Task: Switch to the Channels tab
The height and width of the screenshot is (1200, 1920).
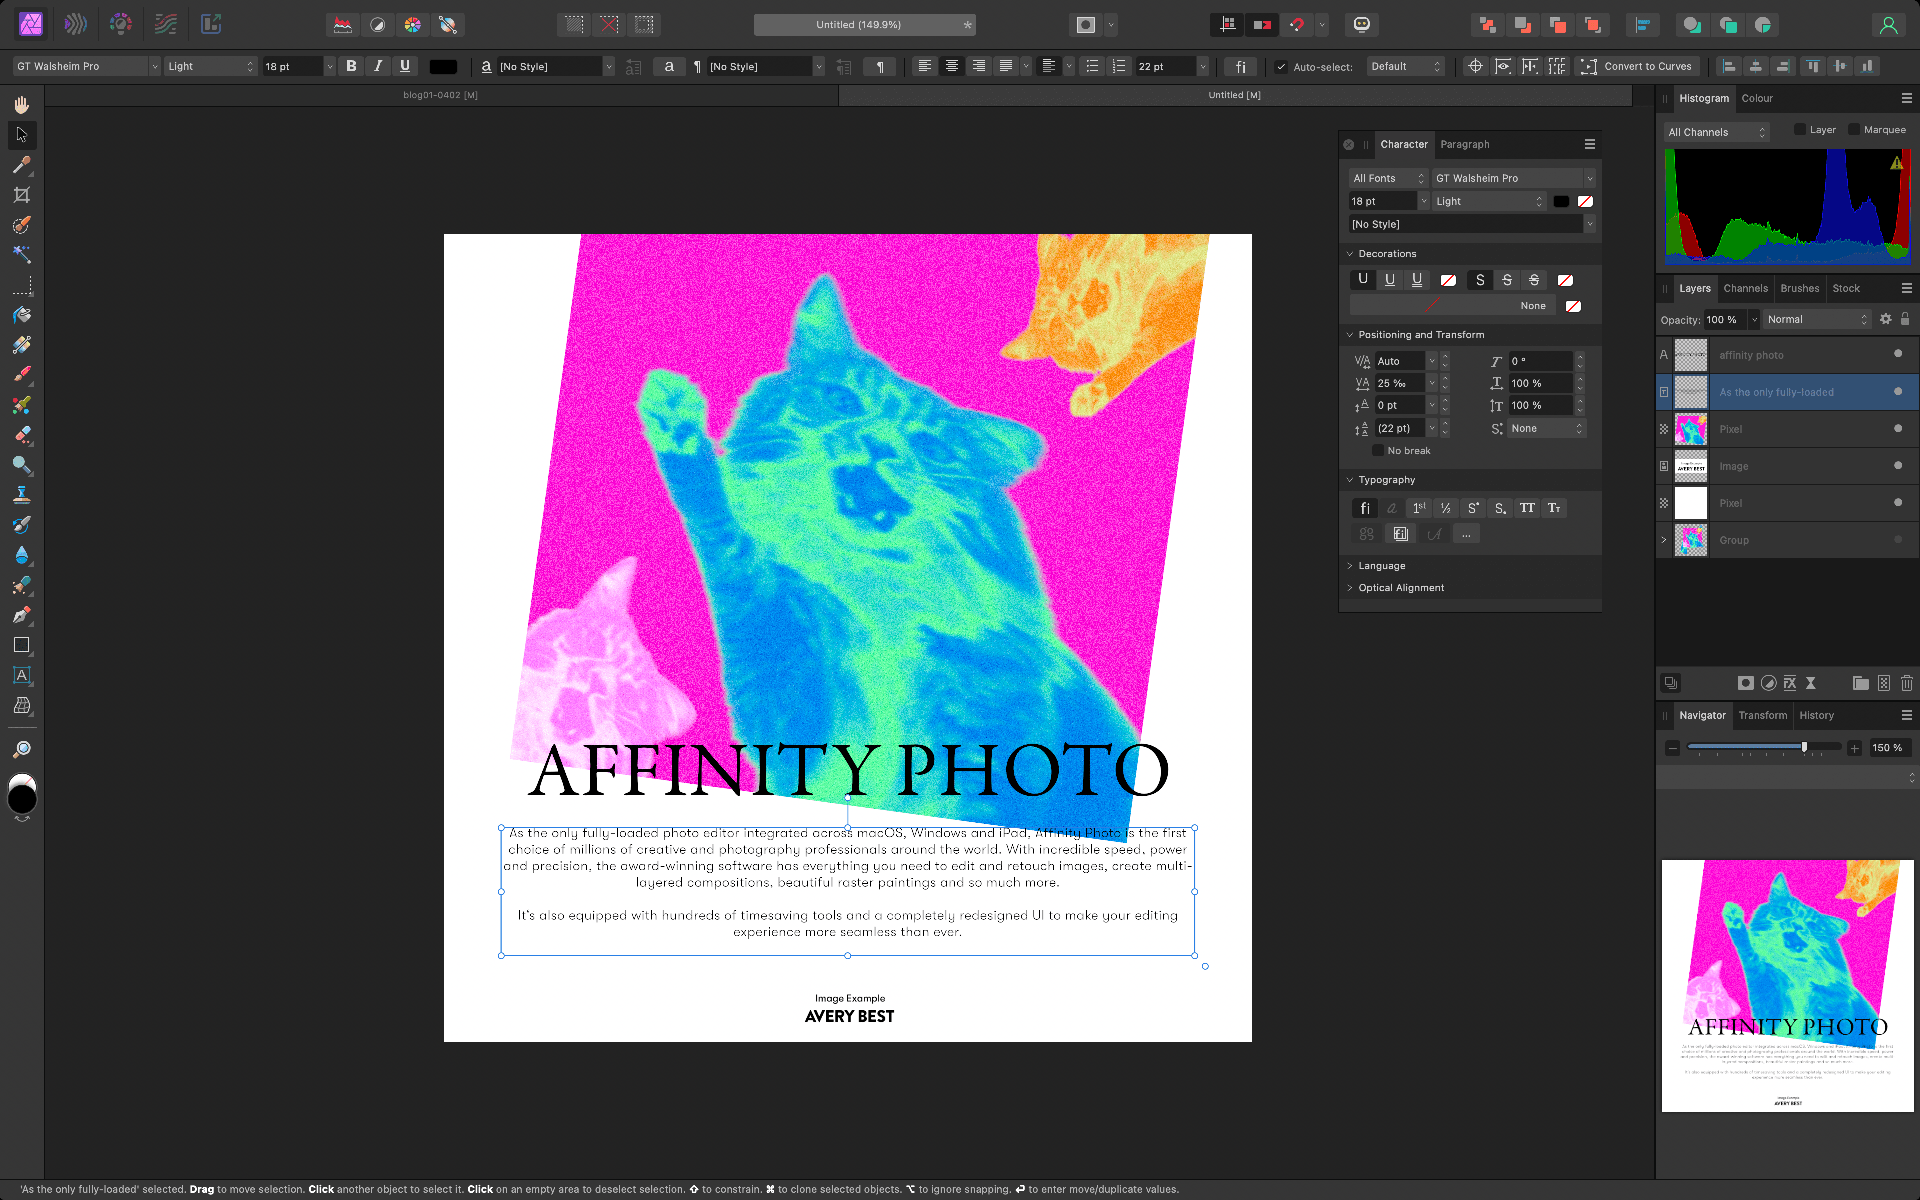Action: (1746, 288)
